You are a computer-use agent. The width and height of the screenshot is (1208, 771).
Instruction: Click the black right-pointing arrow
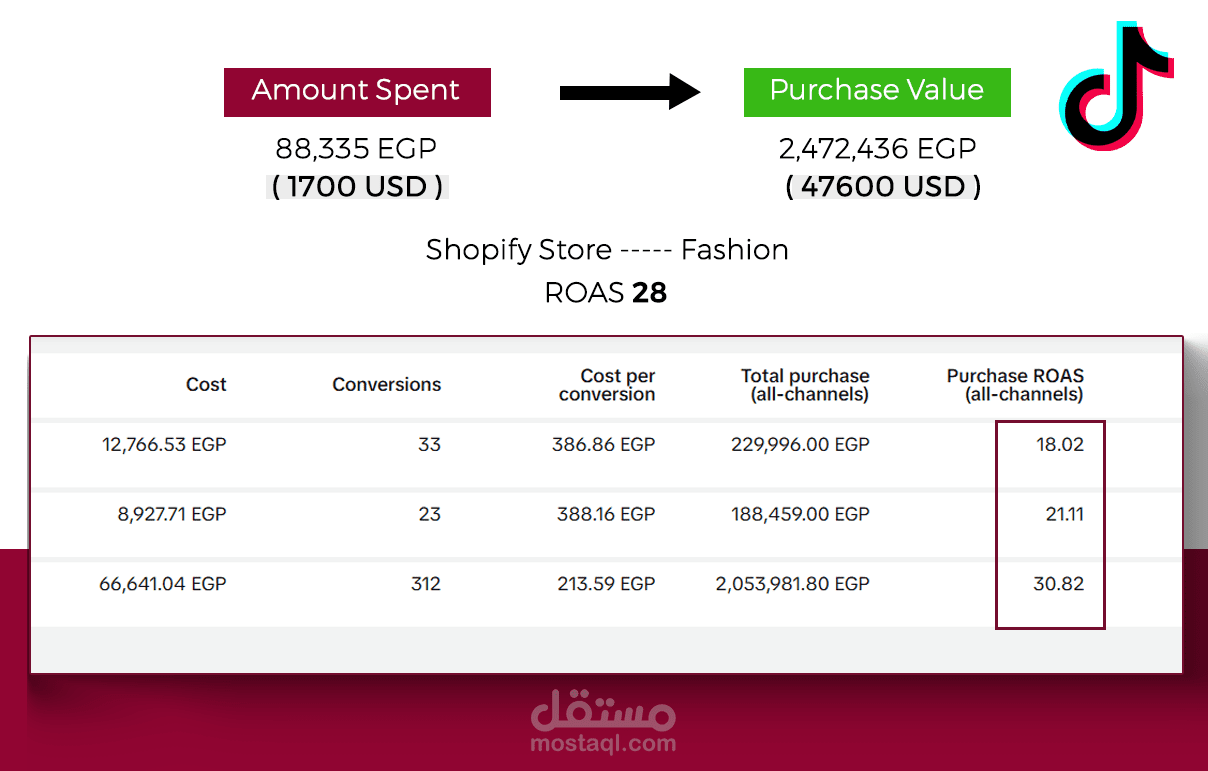pos(629,92)
